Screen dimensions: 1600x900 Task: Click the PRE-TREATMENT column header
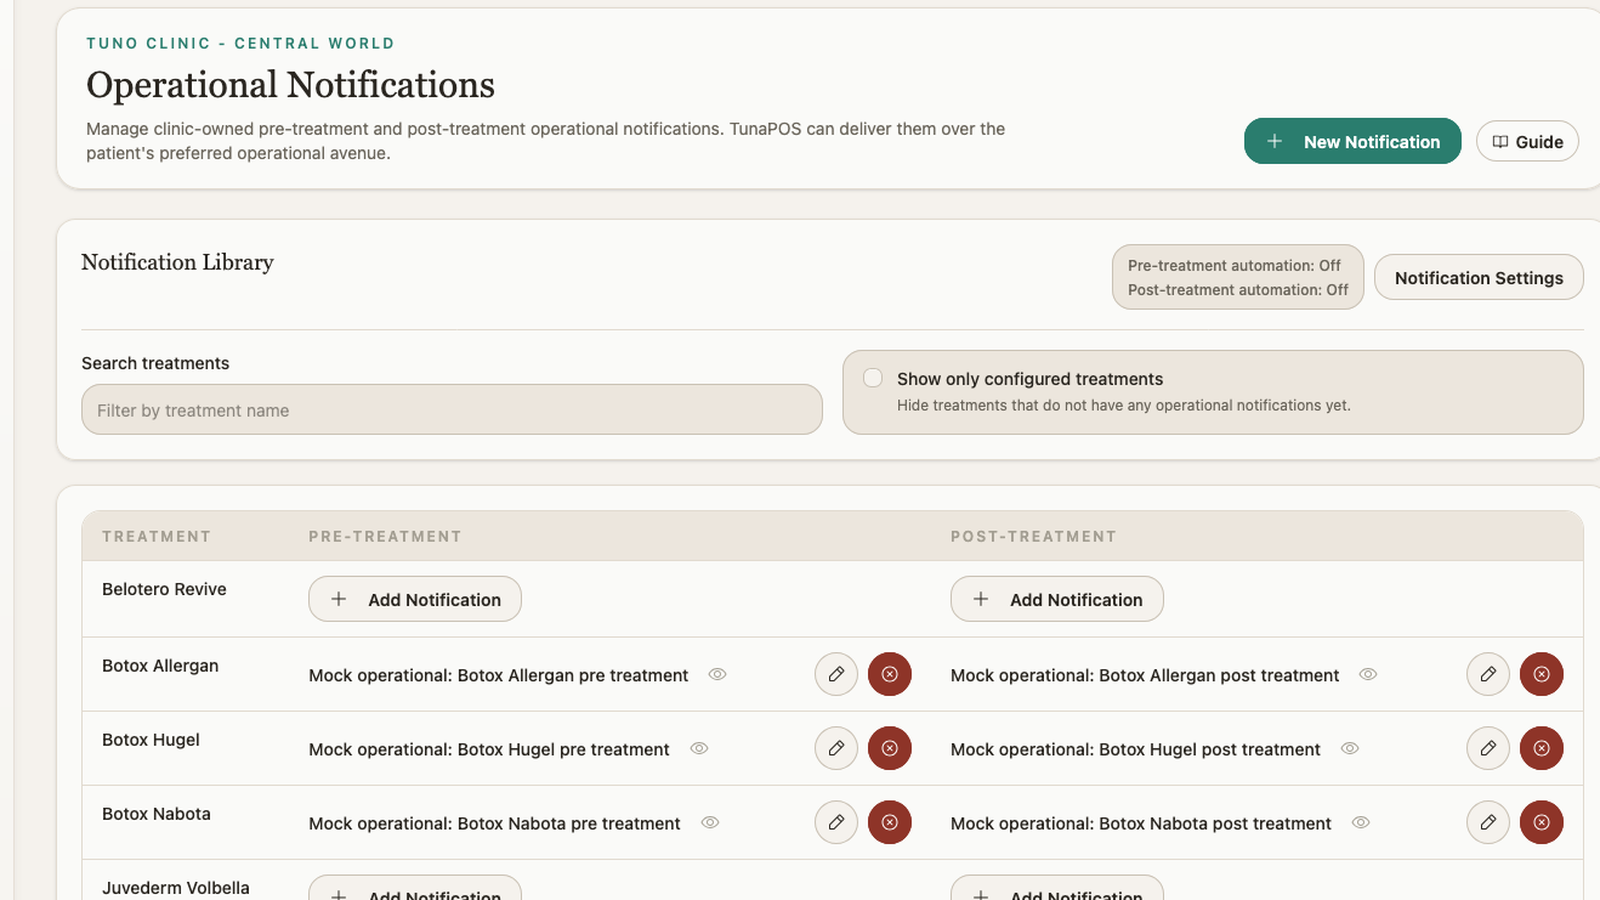pyautogui.click(x=385, y=537)
